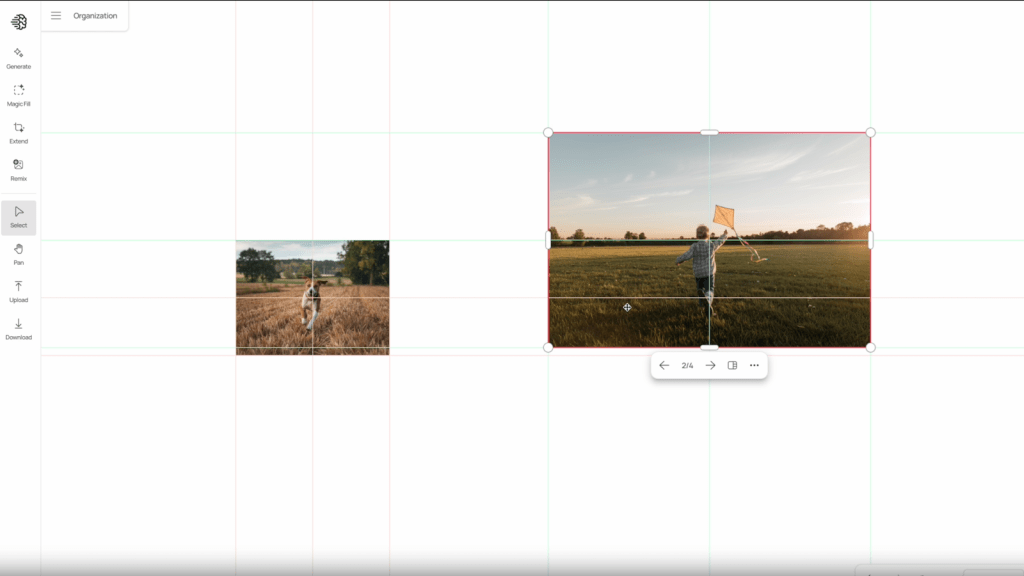Click the app logo above the toolbar

(18, 21)
